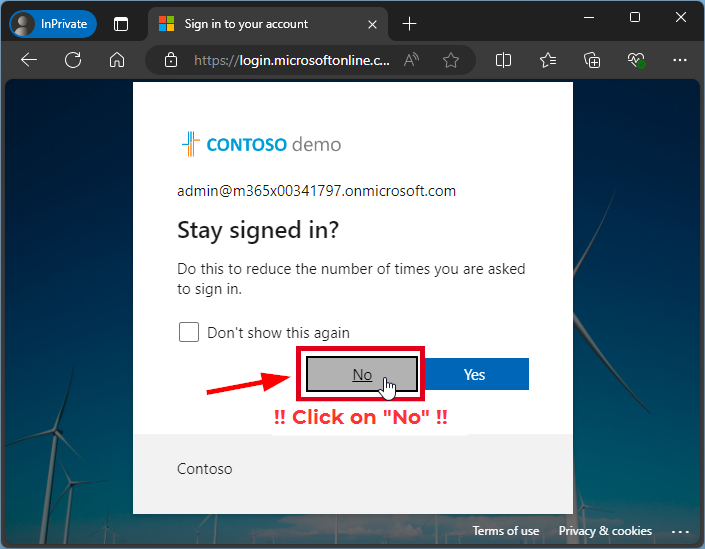This screenshot has width=705, height=549.
Task: Select the 'Sign in to your account' tab
Action: click(268, 24)
